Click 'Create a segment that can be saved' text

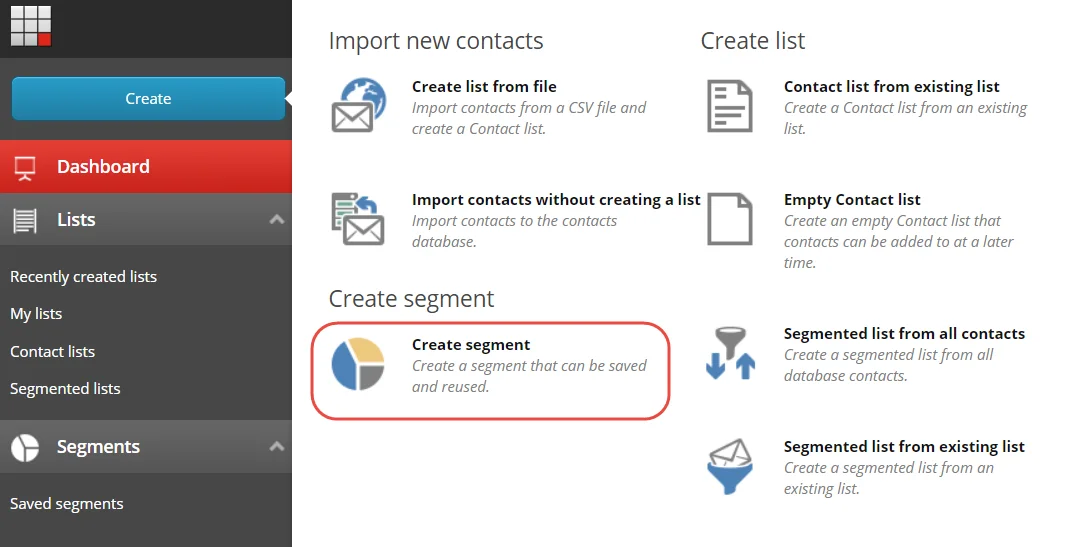coord(529,376)
